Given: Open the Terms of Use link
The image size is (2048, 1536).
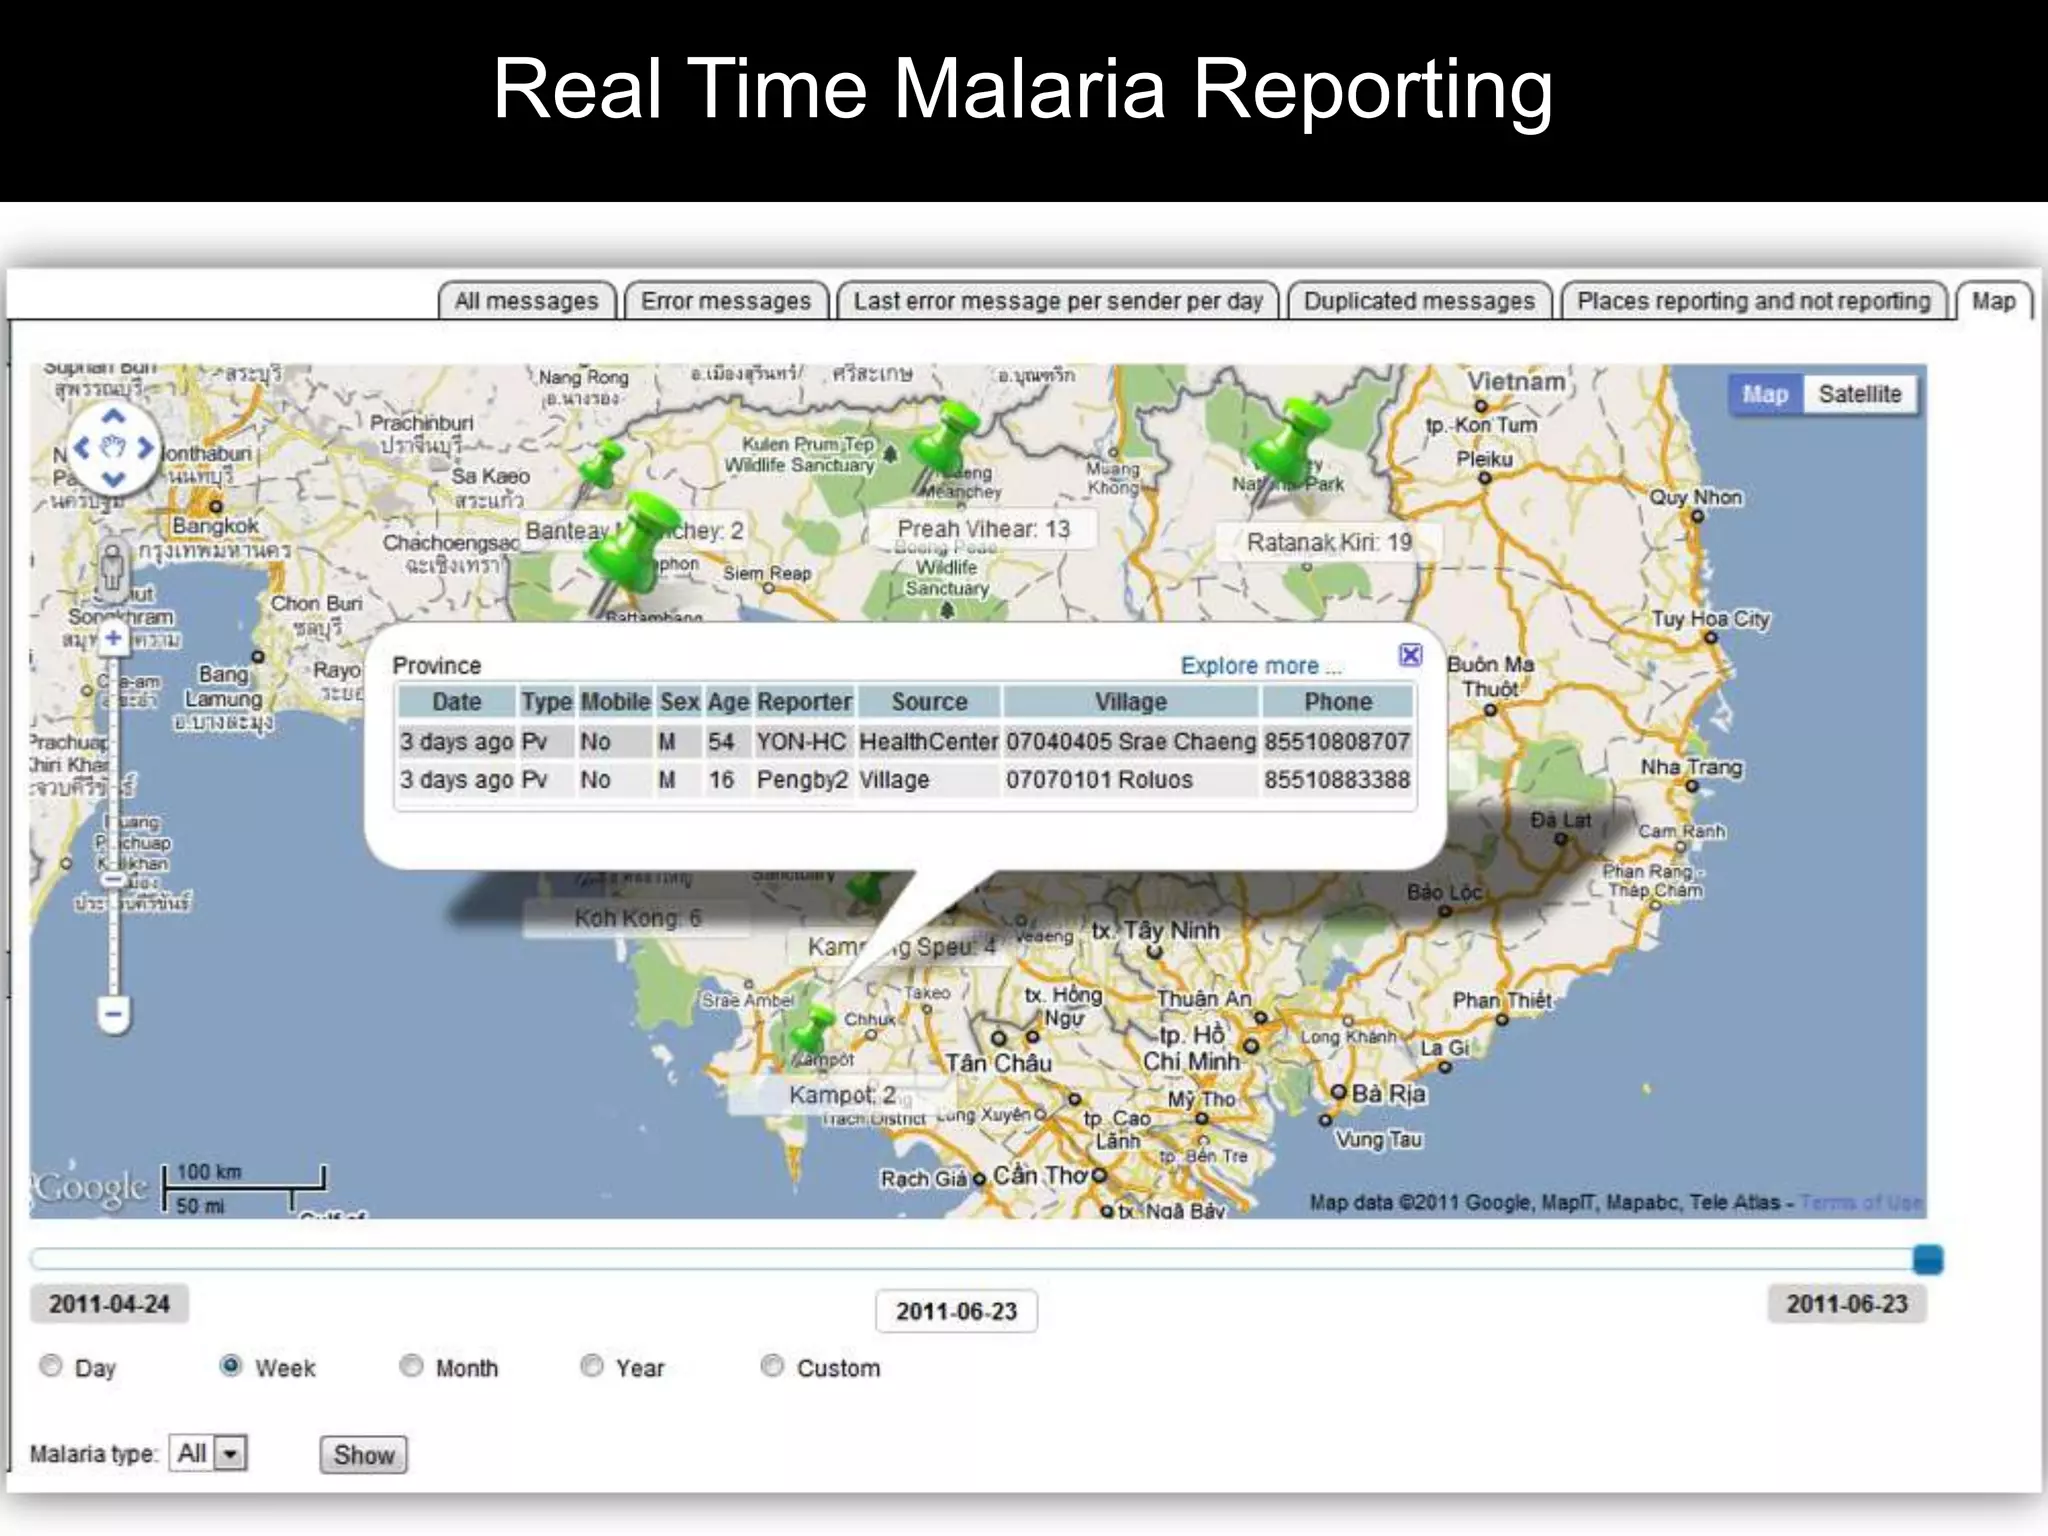Looking at the screenshot, I should [x=1860, y=1202].
